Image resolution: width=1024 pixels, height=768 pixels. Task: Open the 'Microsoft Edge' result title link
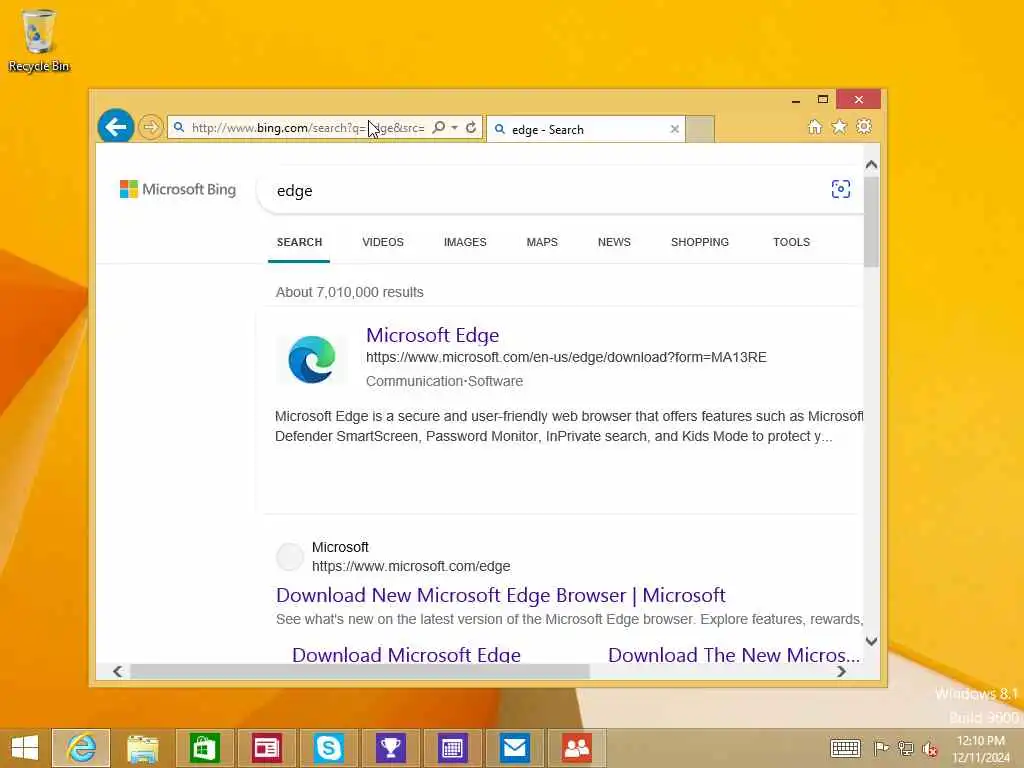coord(432,335)
